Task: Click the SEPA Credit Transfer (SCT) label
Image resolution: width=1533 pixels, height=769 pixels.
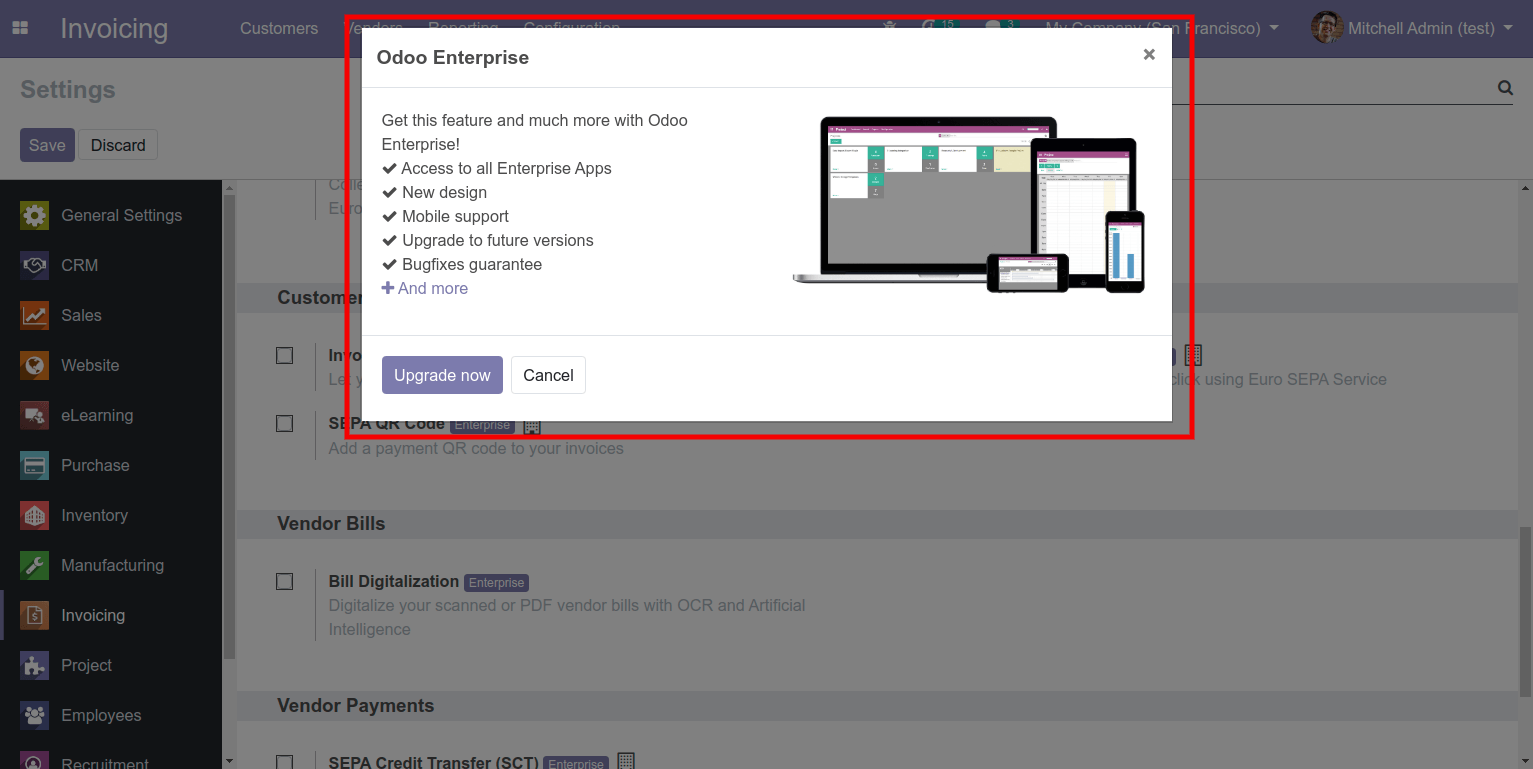Action: pyautogui.click(x=434, y=762)
